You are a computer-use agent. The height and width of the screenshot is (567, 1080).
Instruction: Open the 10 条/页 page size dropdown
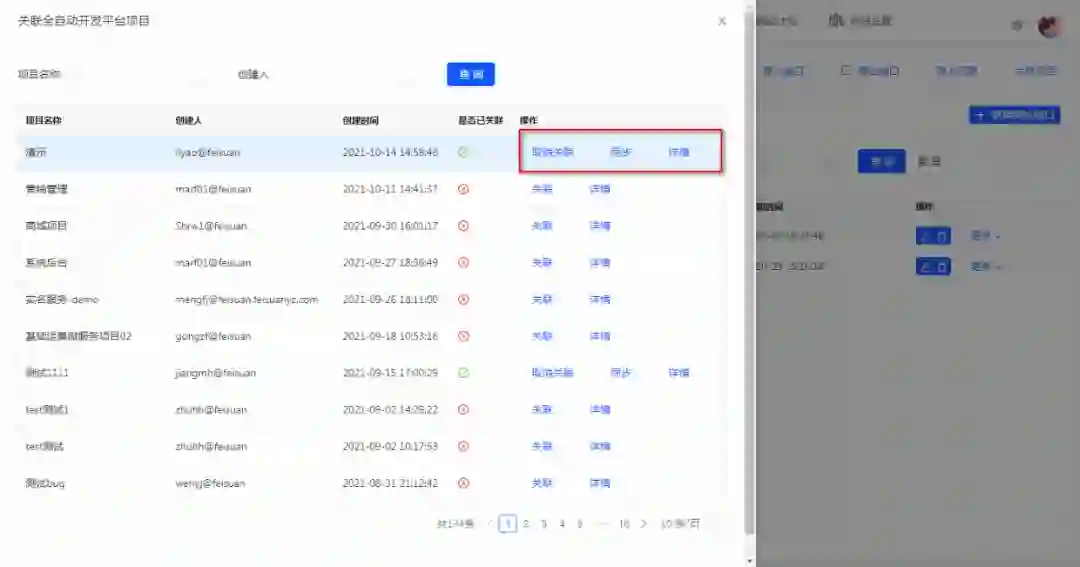[680, 524]
